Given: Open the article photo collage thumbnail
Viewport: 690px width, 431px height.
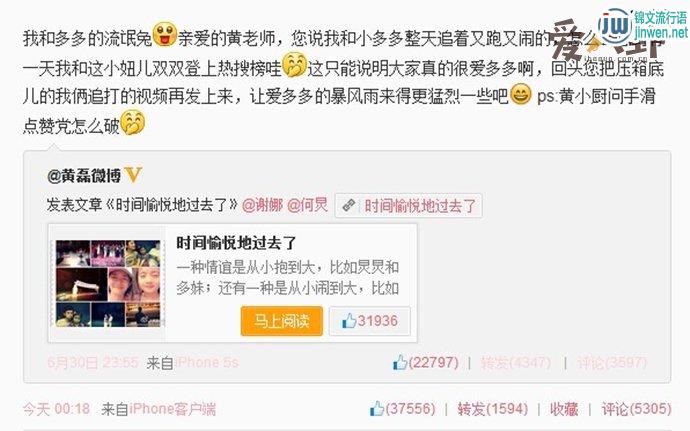Looking at the screenshot, I should [108, 283].
